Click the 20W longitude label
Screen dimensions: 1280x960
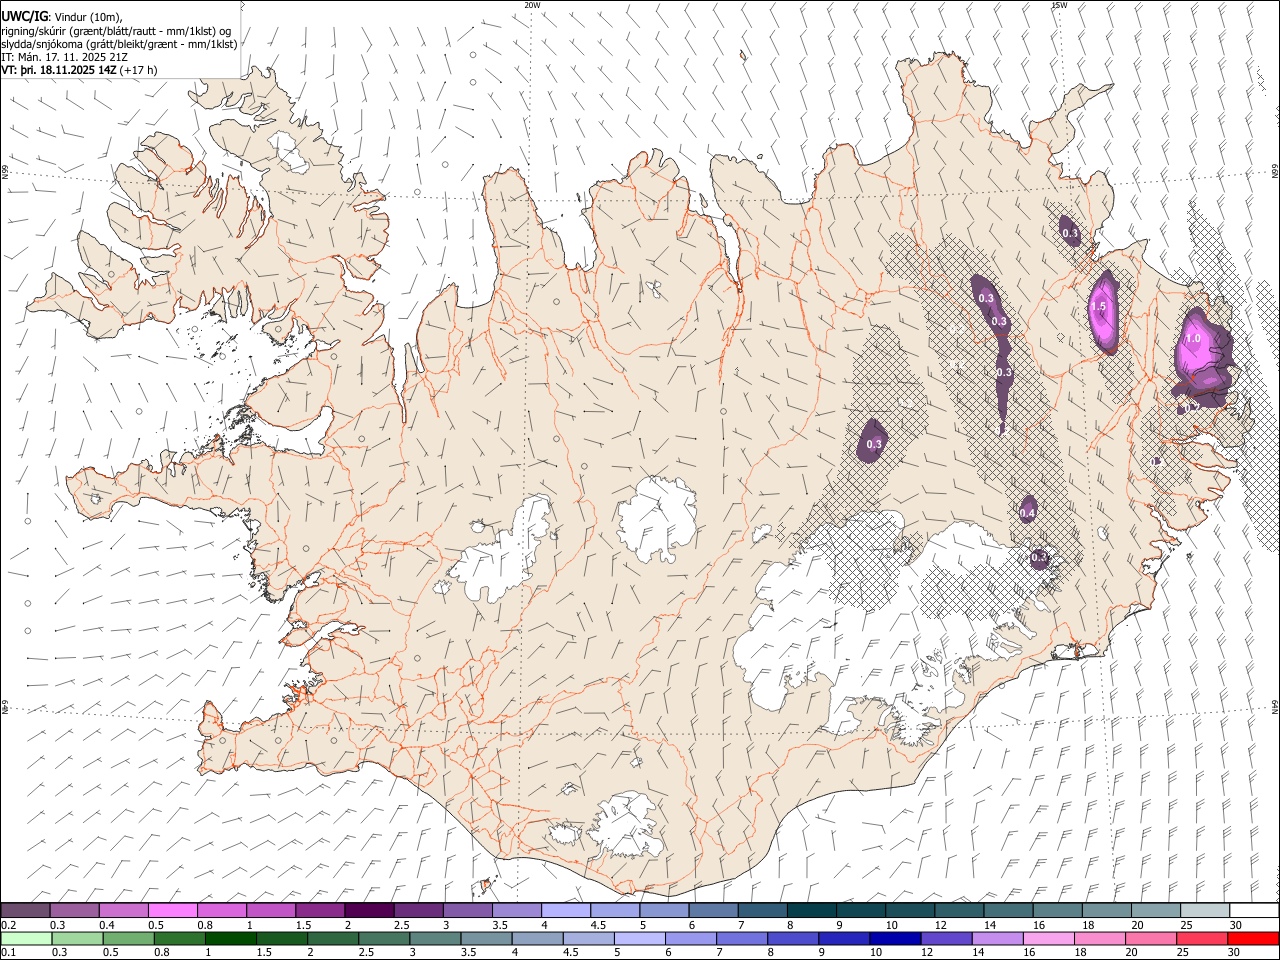click(533, 5)
